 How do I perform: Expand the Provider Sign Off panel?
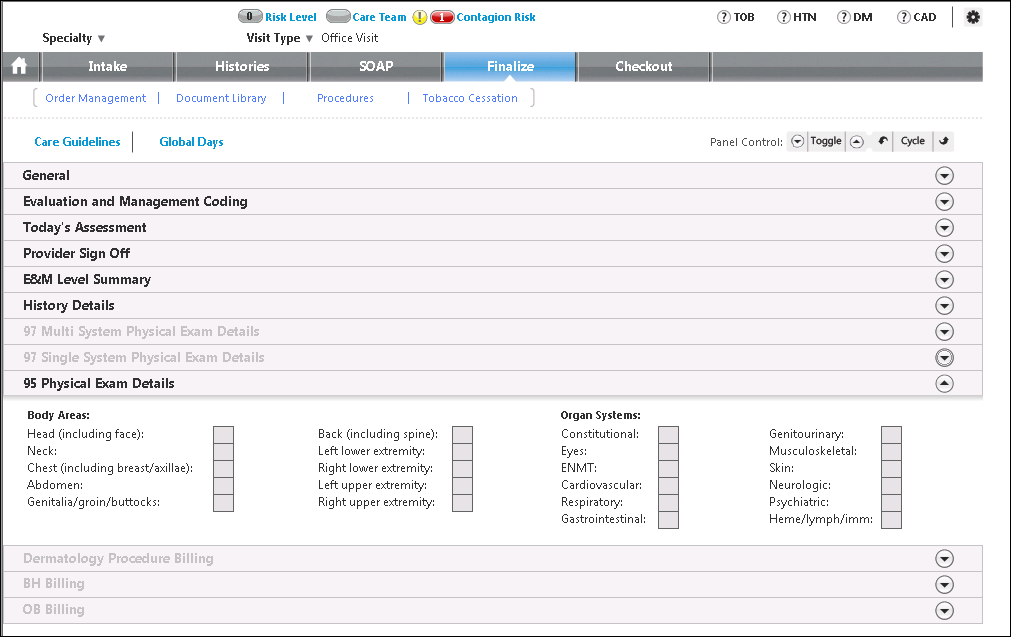click(x=945, y=254)
